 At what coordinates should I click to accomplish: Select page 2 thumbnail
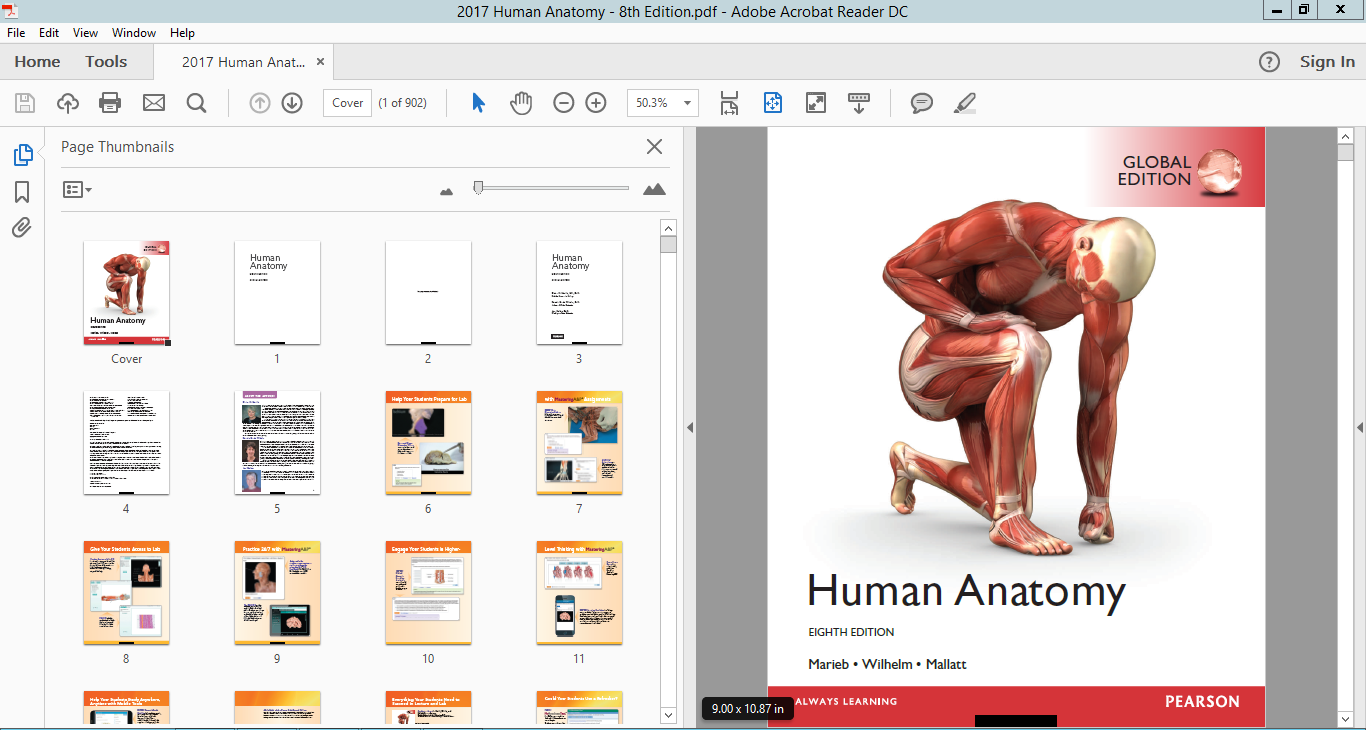point(428,293)
